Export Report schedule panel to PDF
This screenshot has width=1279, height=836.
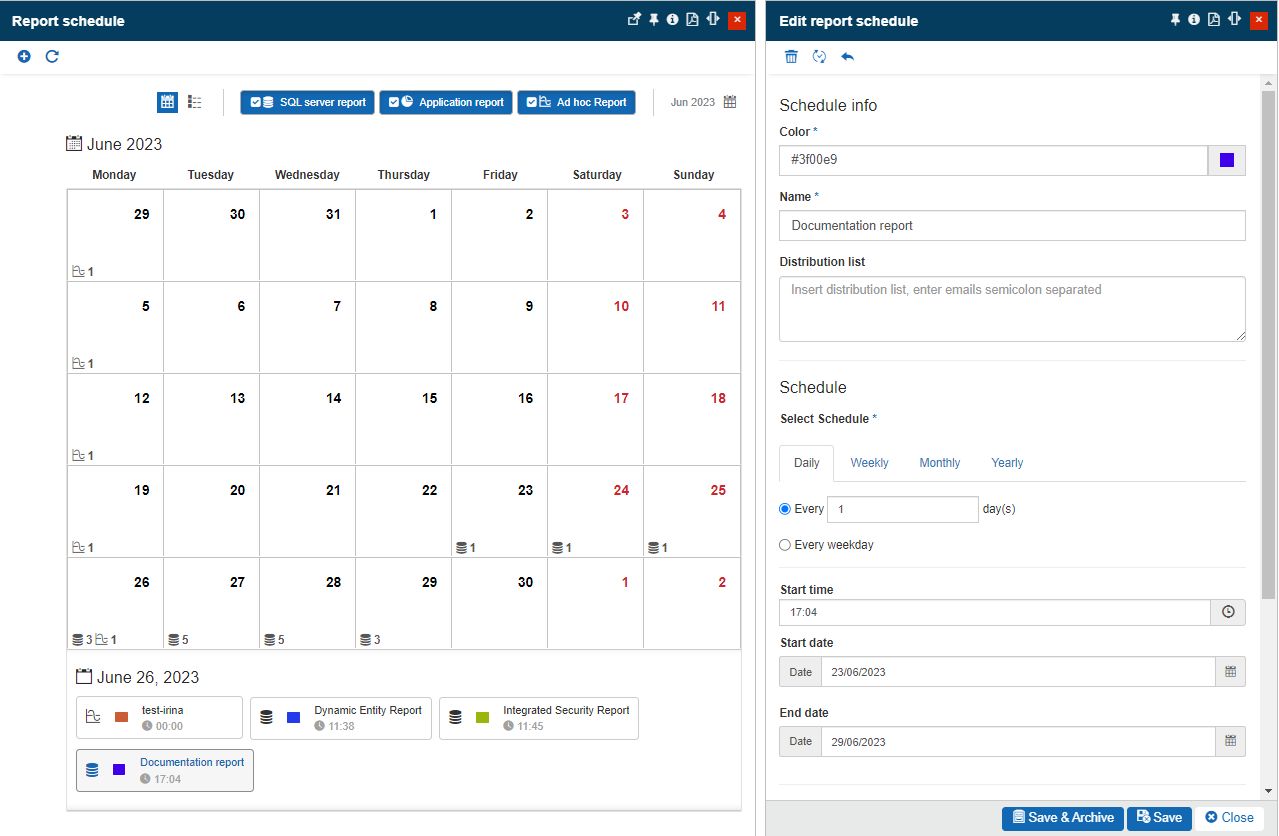692,20
